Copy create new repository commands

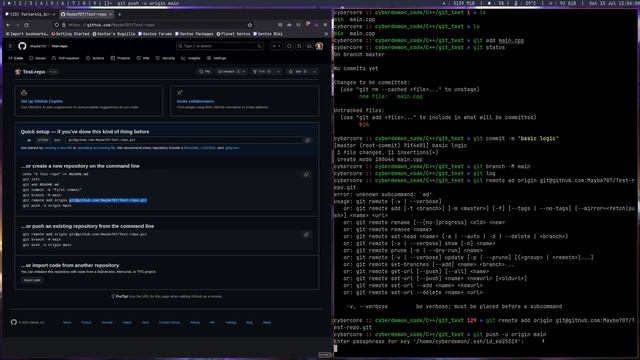tap(307, 175)
